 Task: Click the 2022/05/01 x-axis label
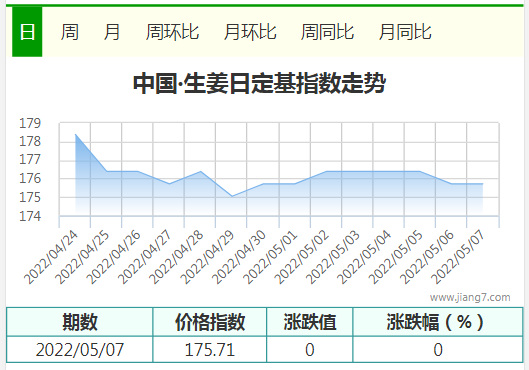pyautogui.click(x=270, y=257)
